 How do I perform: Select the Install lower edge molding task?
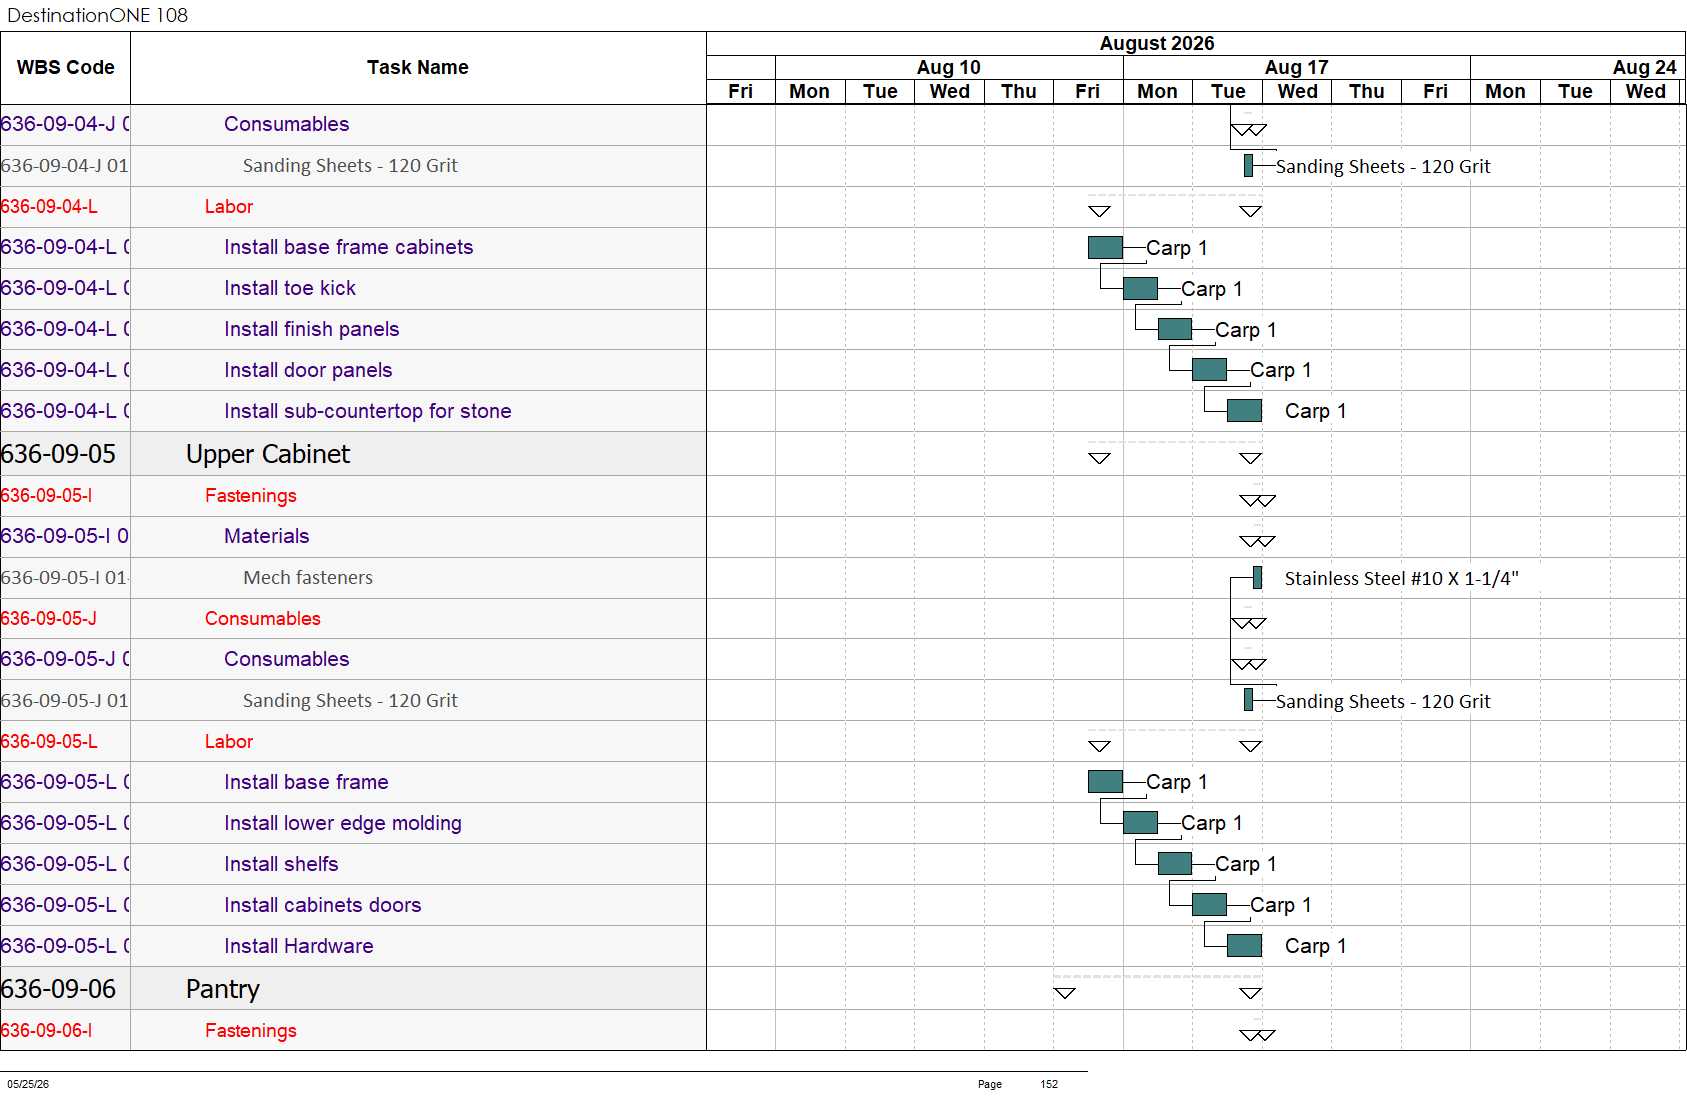343,823
